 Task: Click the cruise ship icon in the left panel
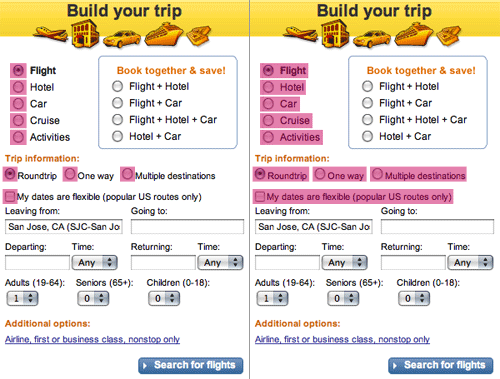[164, 34]
